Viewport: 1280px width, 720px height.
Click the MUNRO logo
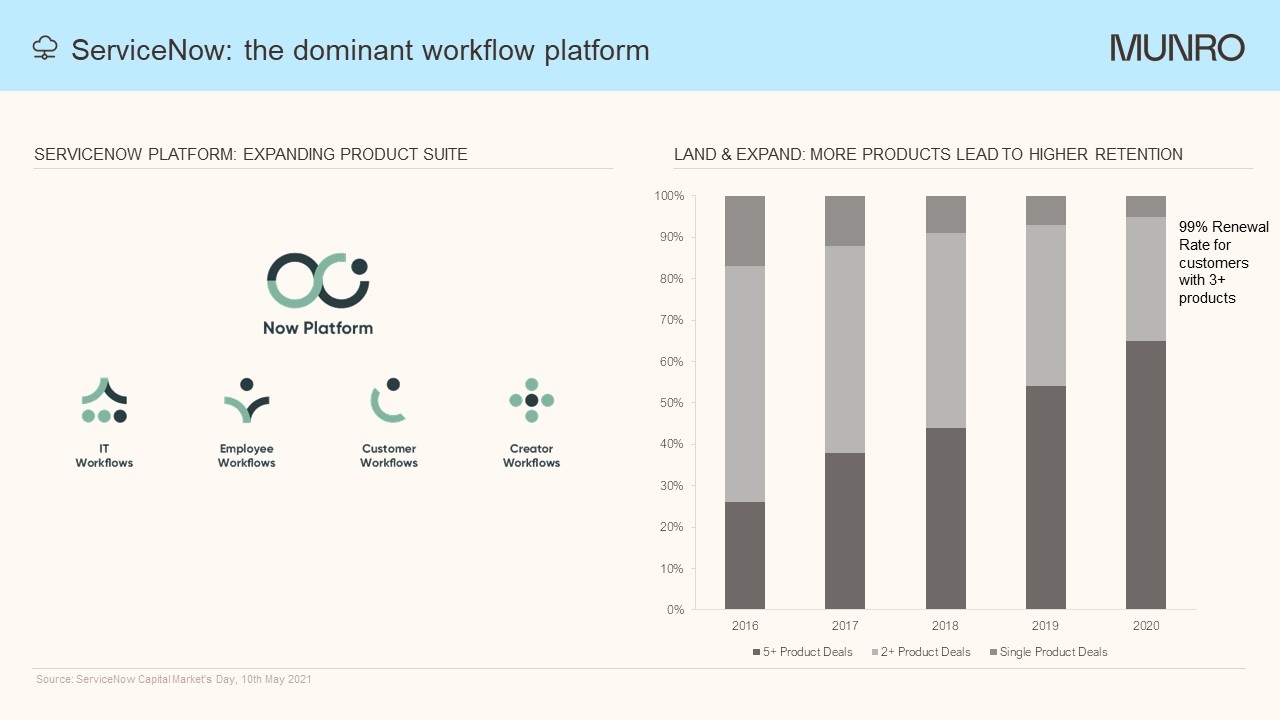(1177, 48)
